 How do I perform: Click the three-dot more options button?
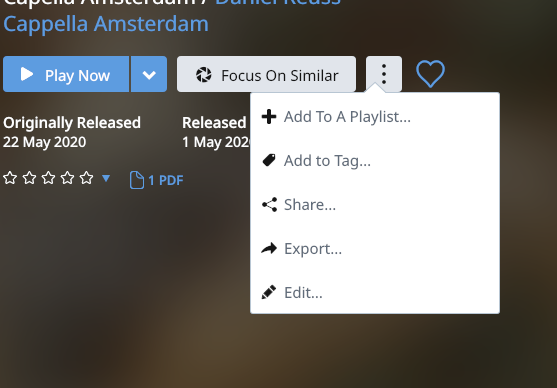(x=384, y=74)
